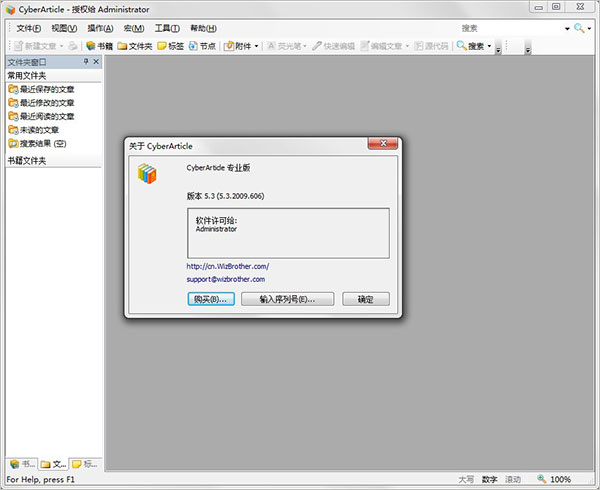Click the CyberArticle app icon in title bar
This screenshot has width=600, height=490.
pos(10,10)
